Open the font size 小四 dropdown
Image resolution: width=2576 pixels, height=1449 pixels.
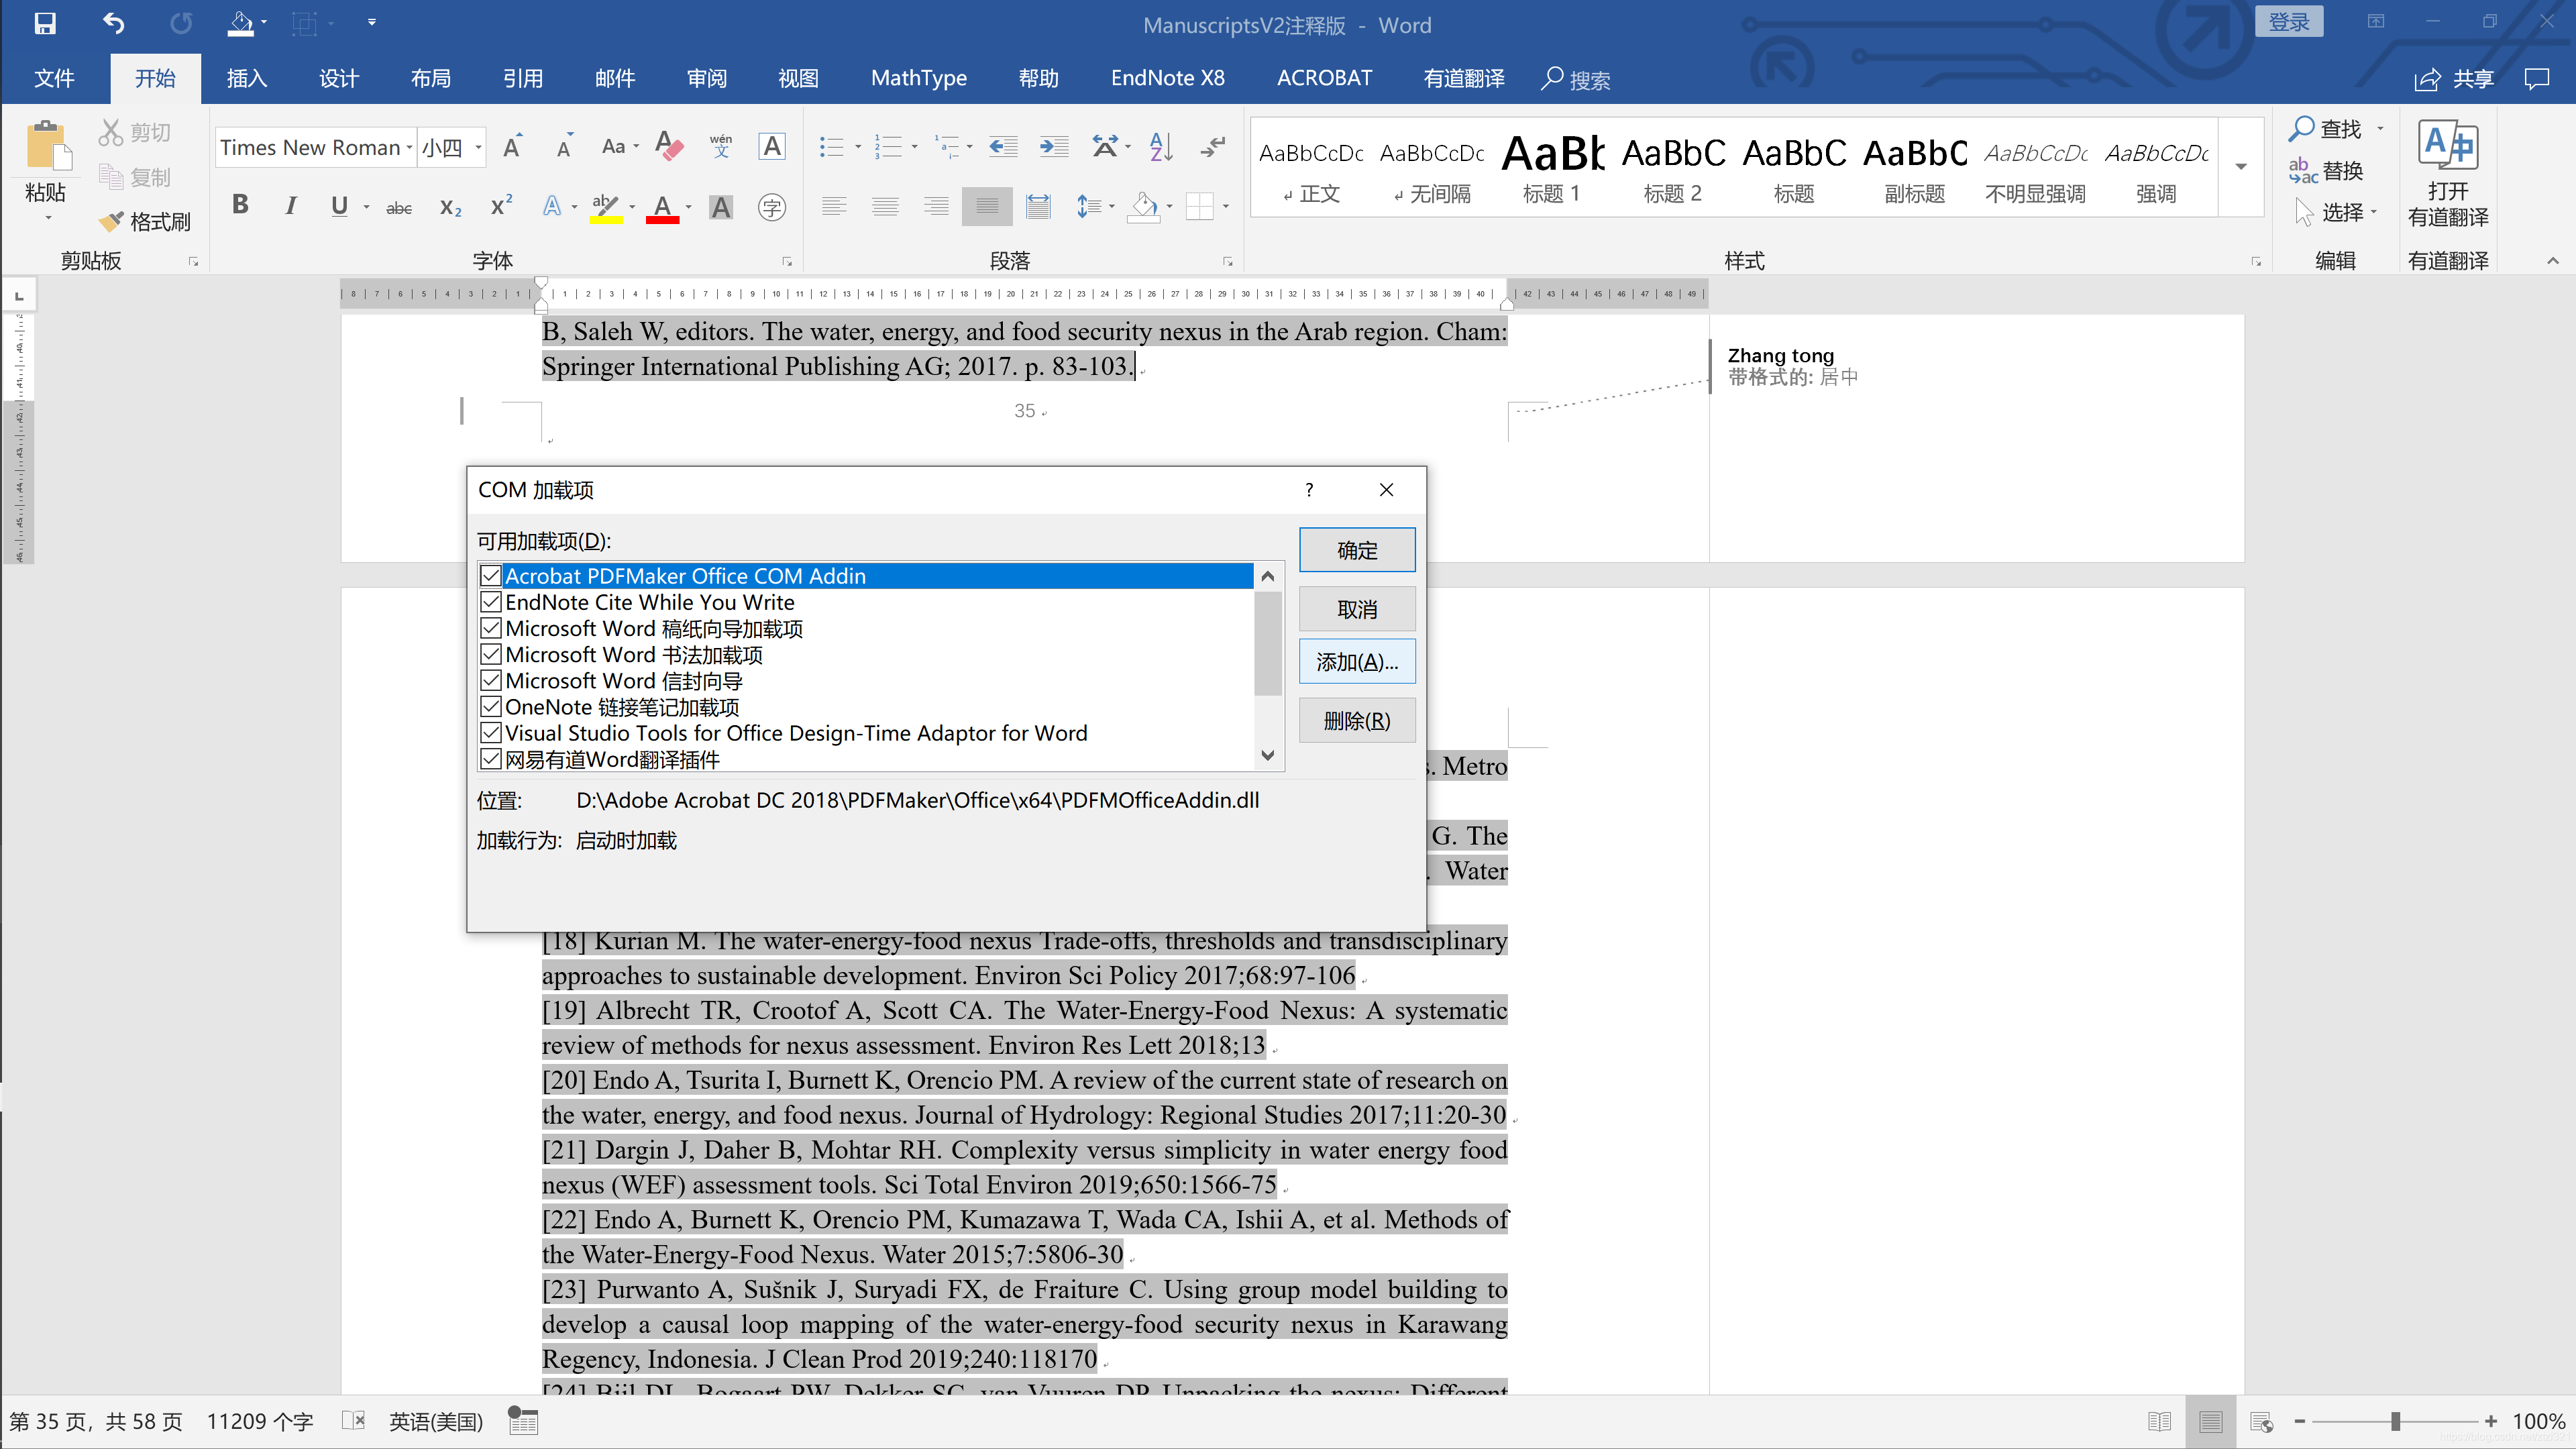(x=478, y=148)
